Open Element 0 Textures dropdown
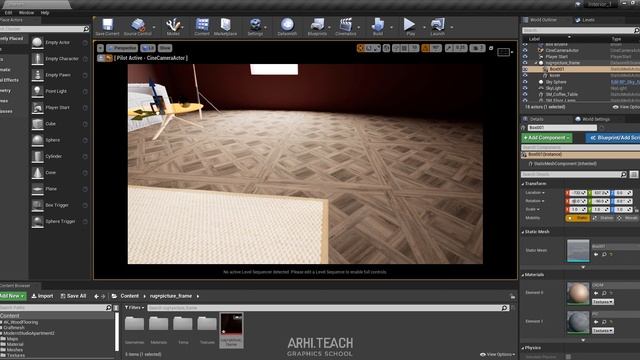Screen dimensions: 640x360 tap(603, 302)
